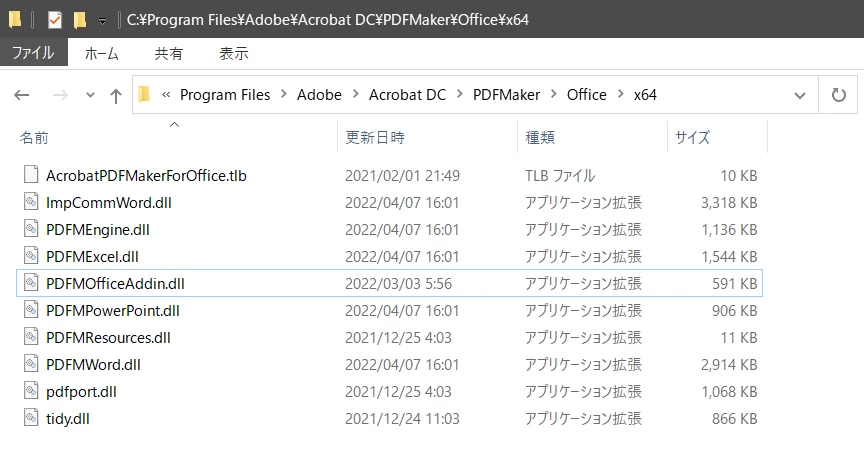
Task: Sort by 種類 column header
Action: (539, 138)
